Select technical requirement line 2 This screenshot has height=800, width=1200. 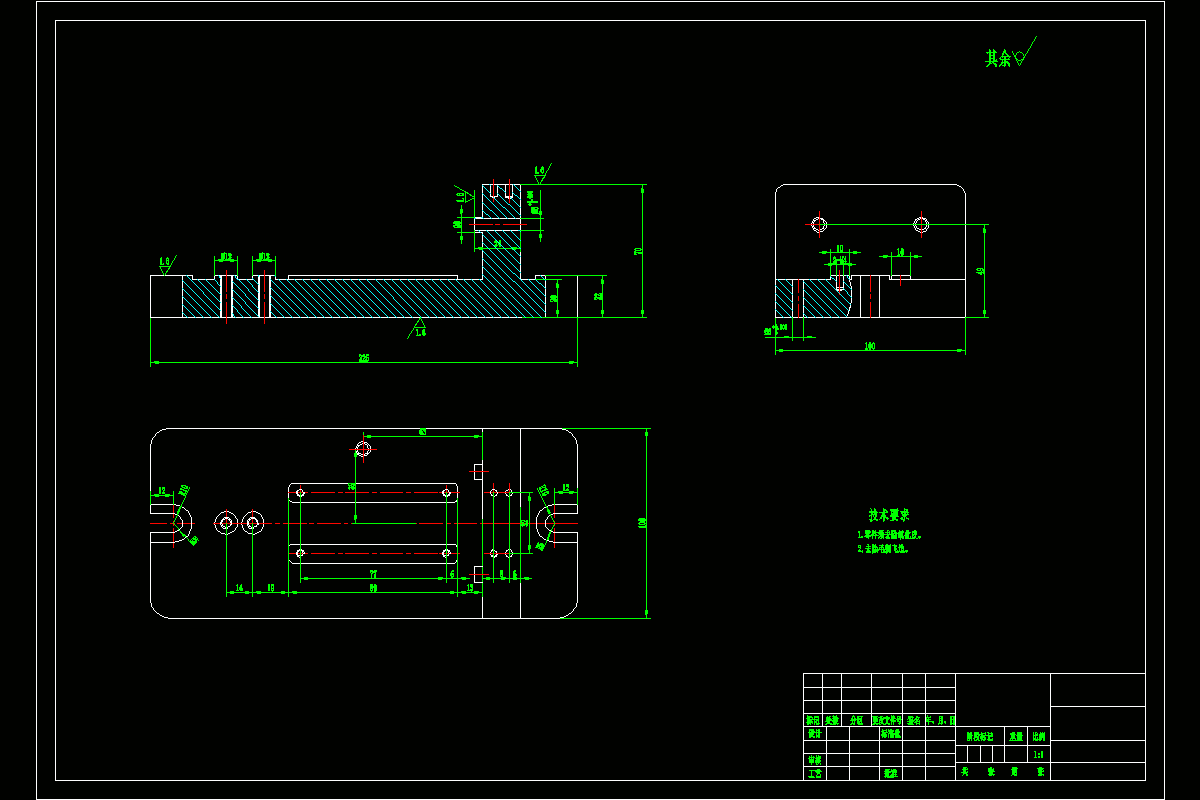coord(882,549)
